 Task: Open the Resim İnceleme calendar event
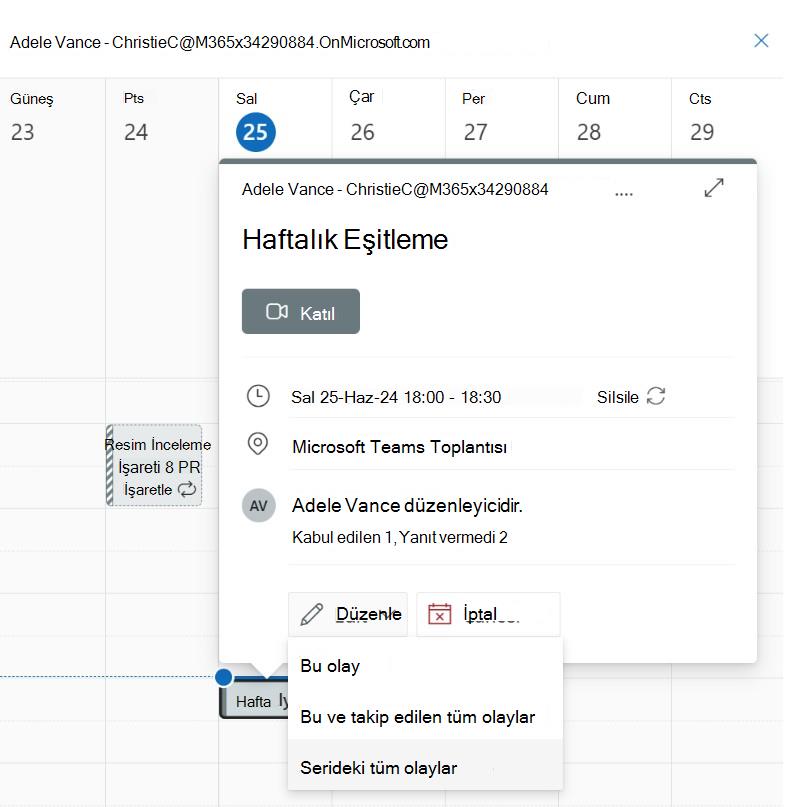coord(154,465)
